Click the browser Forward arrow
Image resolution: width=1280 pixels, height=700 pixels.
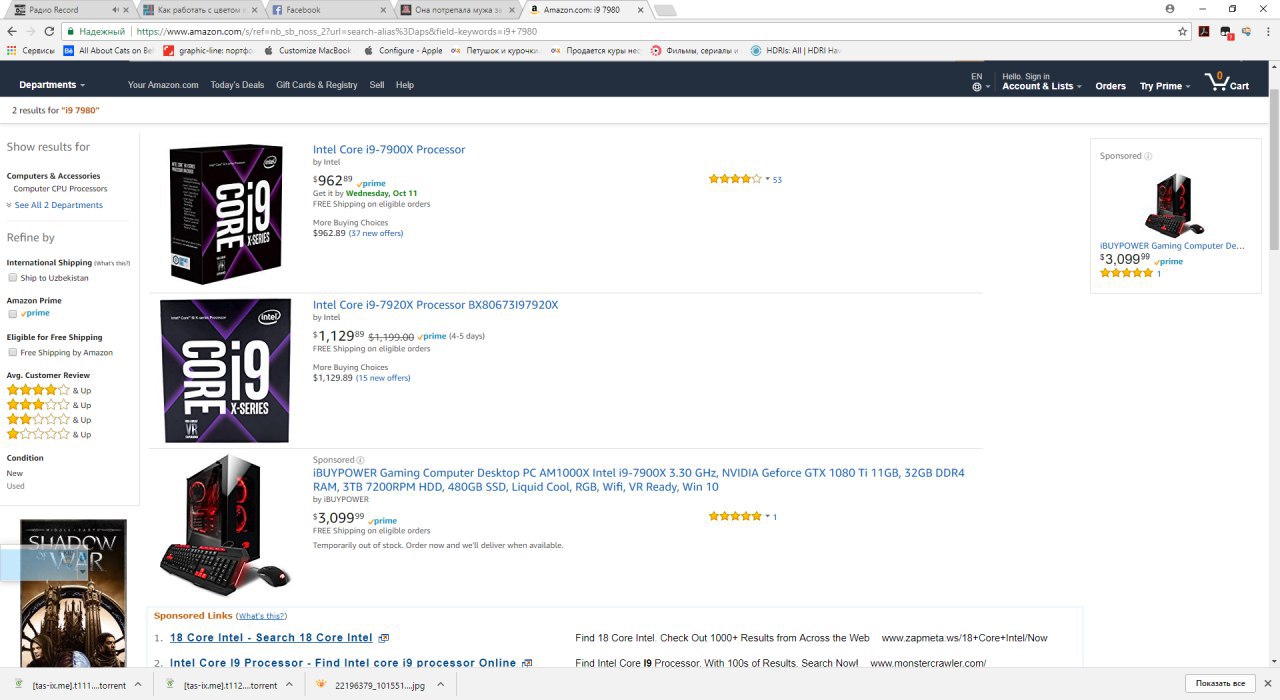tap(32, 31)
